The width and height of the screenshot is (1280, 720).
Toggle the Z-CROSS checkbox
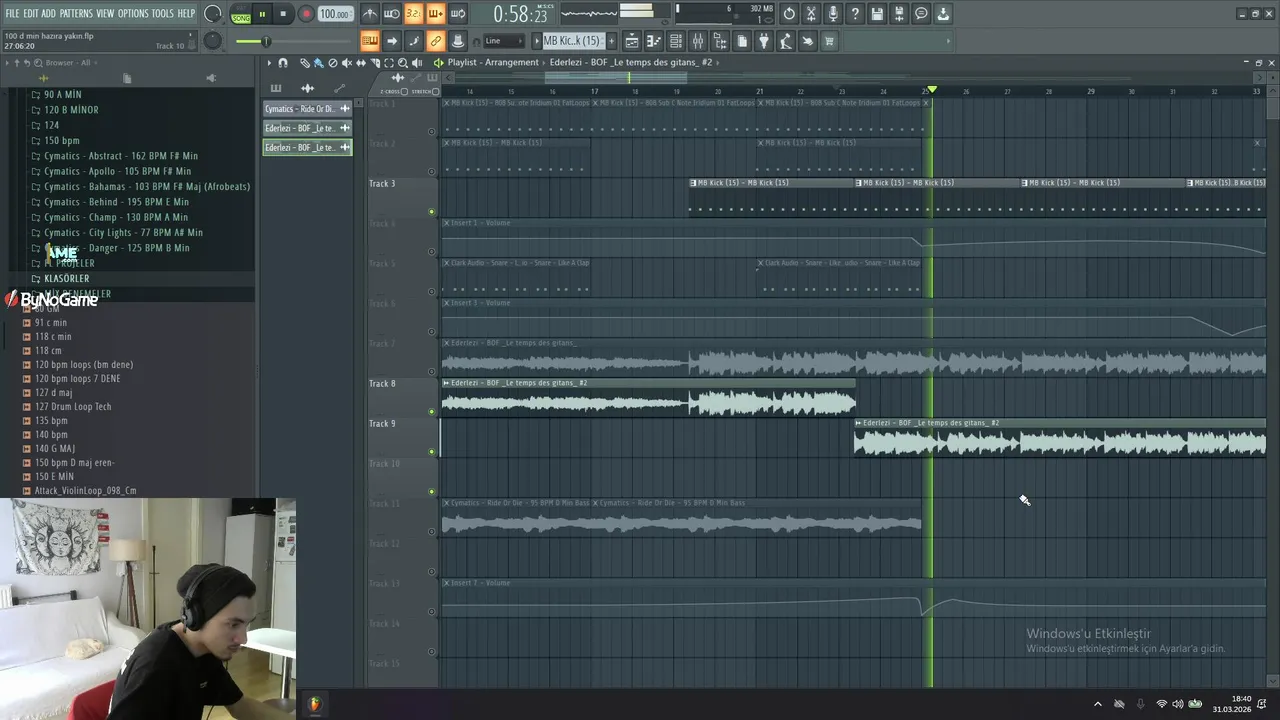click(x=404, y=92)
